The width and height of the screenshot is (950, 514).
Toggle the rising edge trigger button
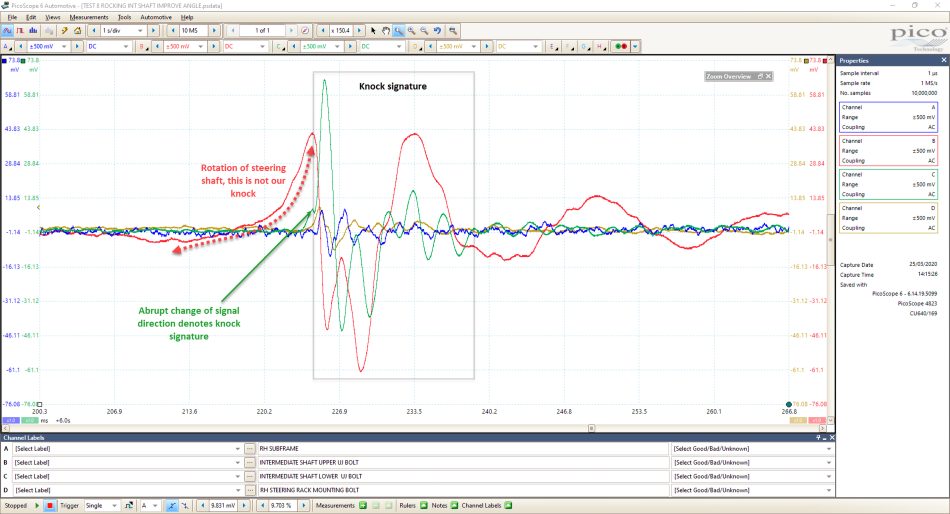[x=172, y=506]
